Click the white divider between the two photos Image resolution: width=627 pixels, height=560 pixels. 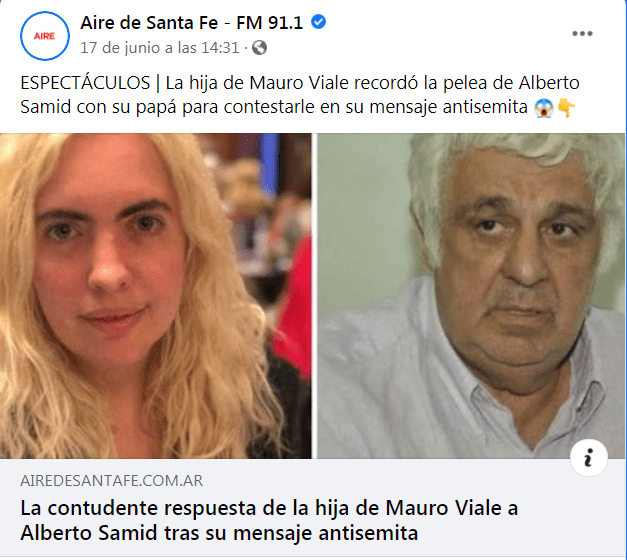click(314, 296)
